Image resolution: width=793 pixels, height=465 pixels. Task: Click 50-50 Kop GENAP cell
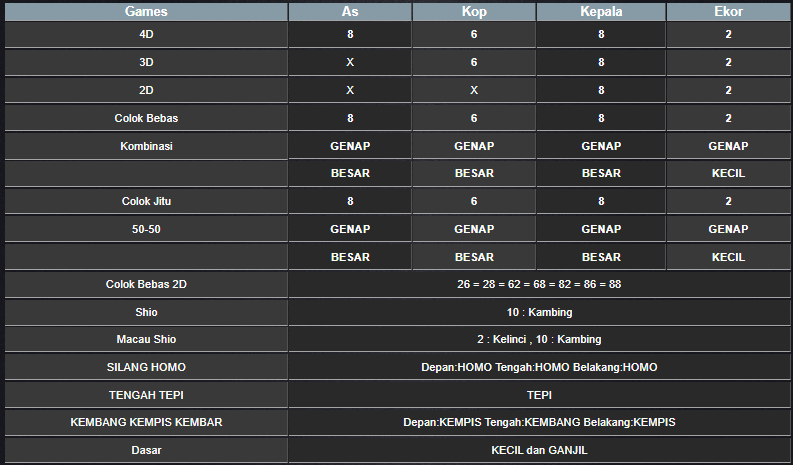(474, 229)
